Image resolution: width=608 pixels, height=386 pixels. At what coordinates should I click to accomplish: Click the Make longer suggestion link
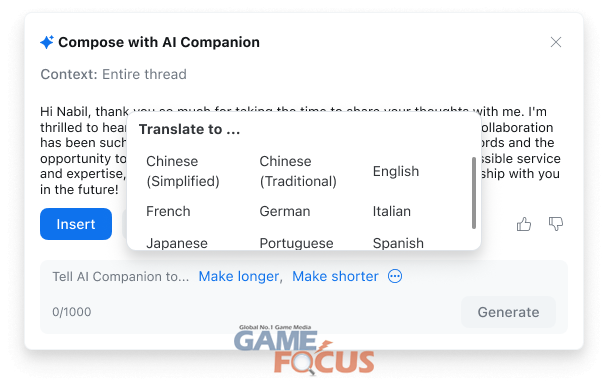pos(239,276)
